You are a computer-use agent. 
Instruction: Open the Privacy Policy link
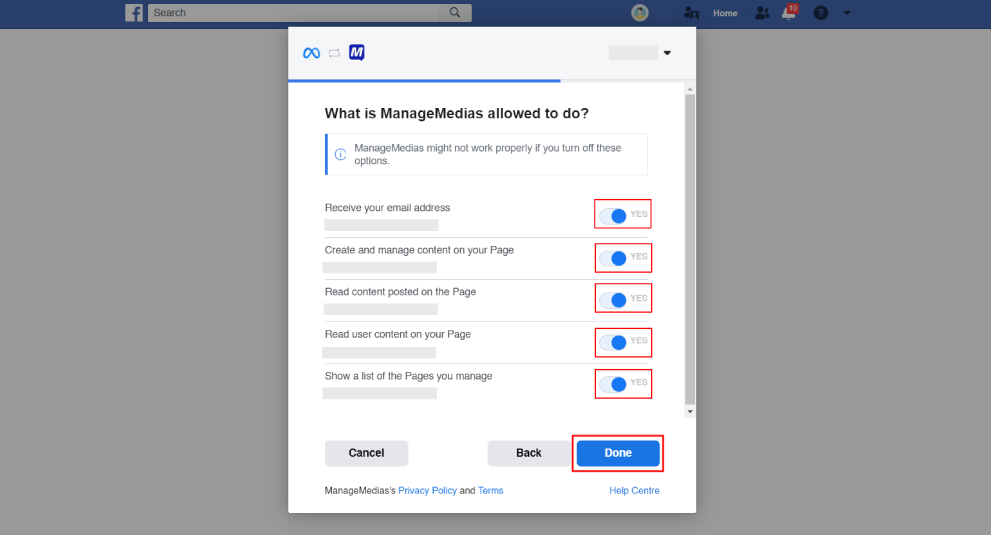[427, 491]
